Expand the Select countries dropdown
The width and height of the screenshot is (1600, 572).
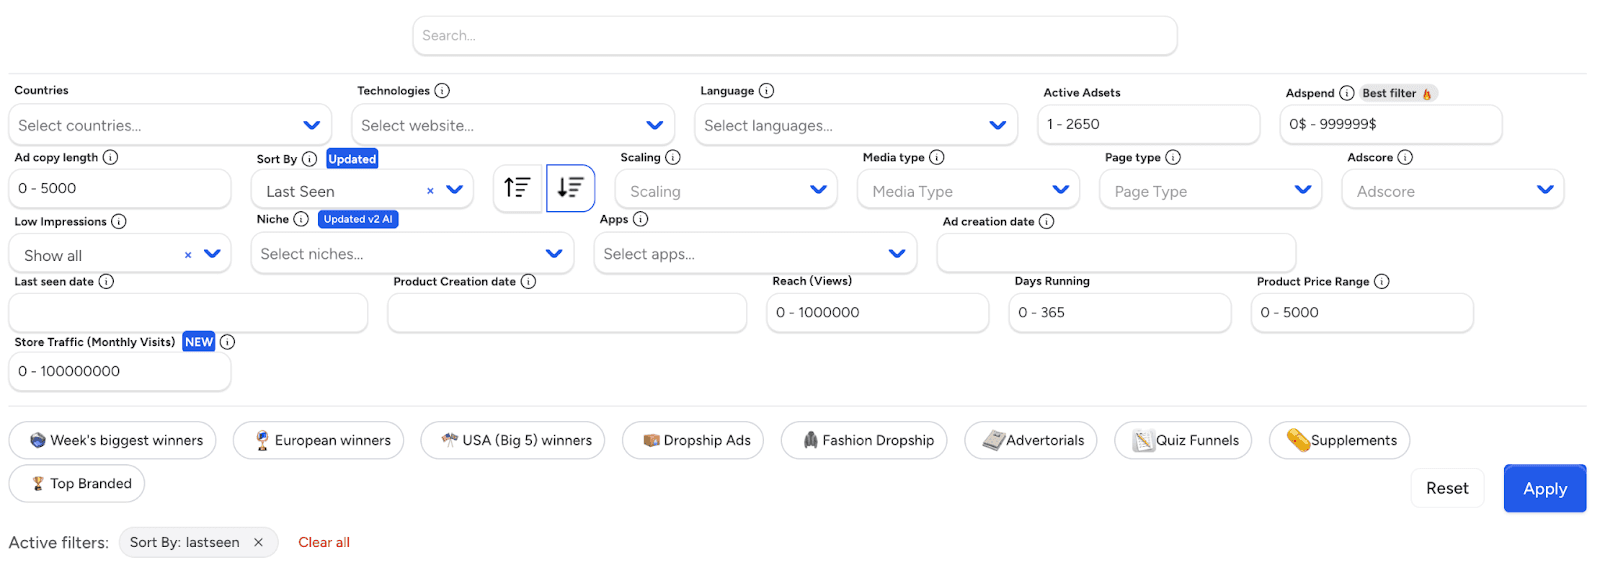170,125
